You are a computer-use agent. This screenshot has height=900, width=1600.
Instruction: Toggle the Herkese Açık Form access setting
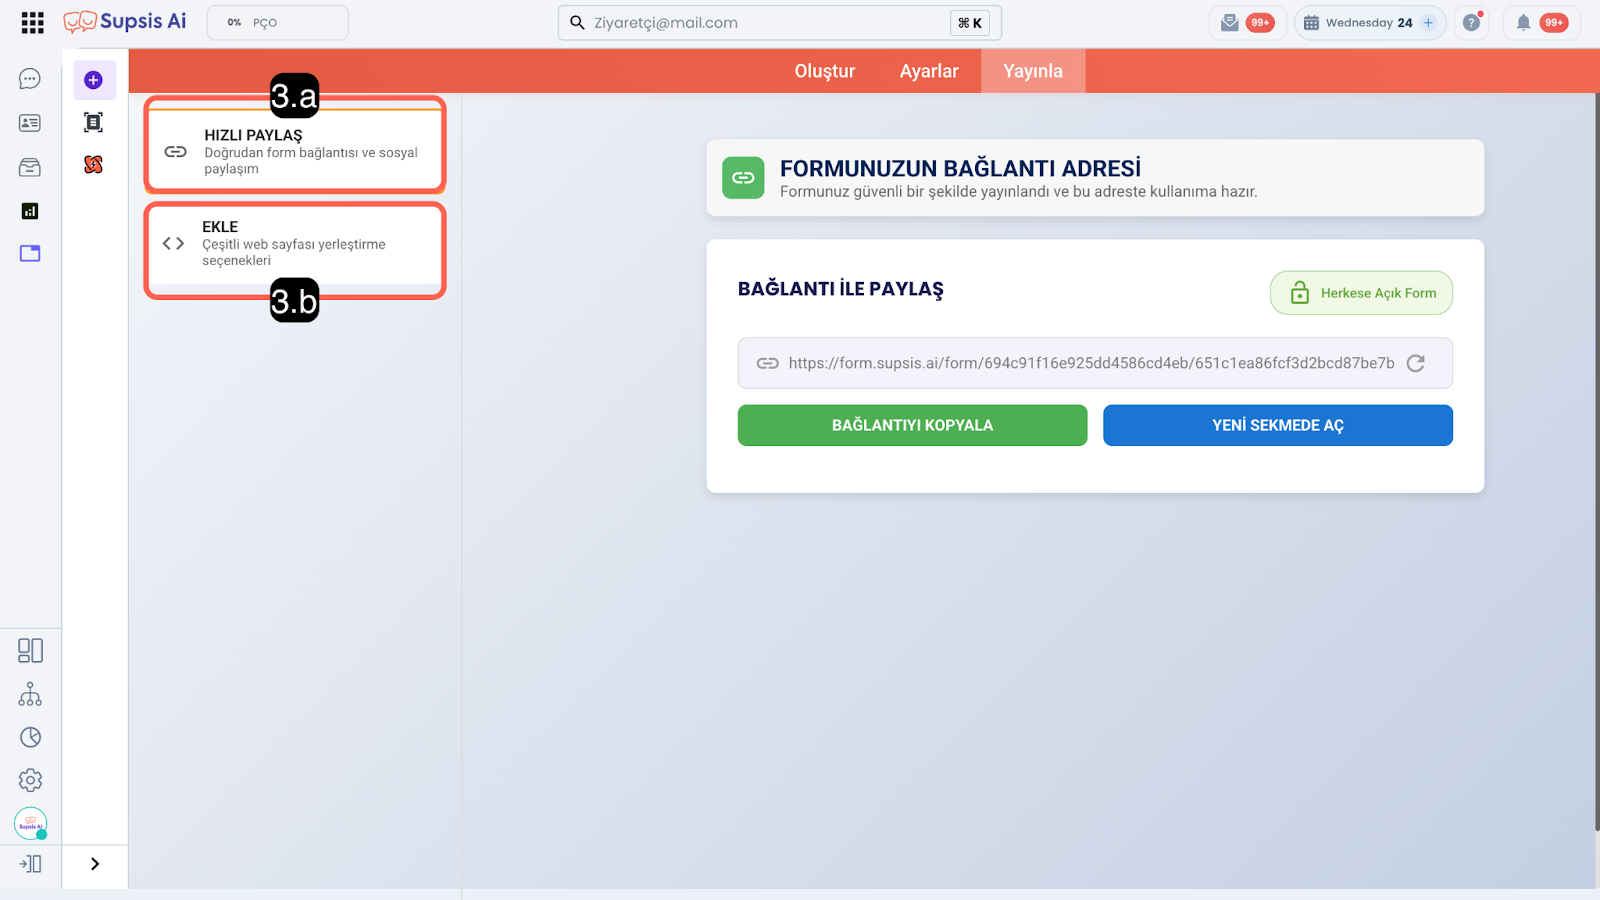pyautogui.click(x=1361, y=293)
